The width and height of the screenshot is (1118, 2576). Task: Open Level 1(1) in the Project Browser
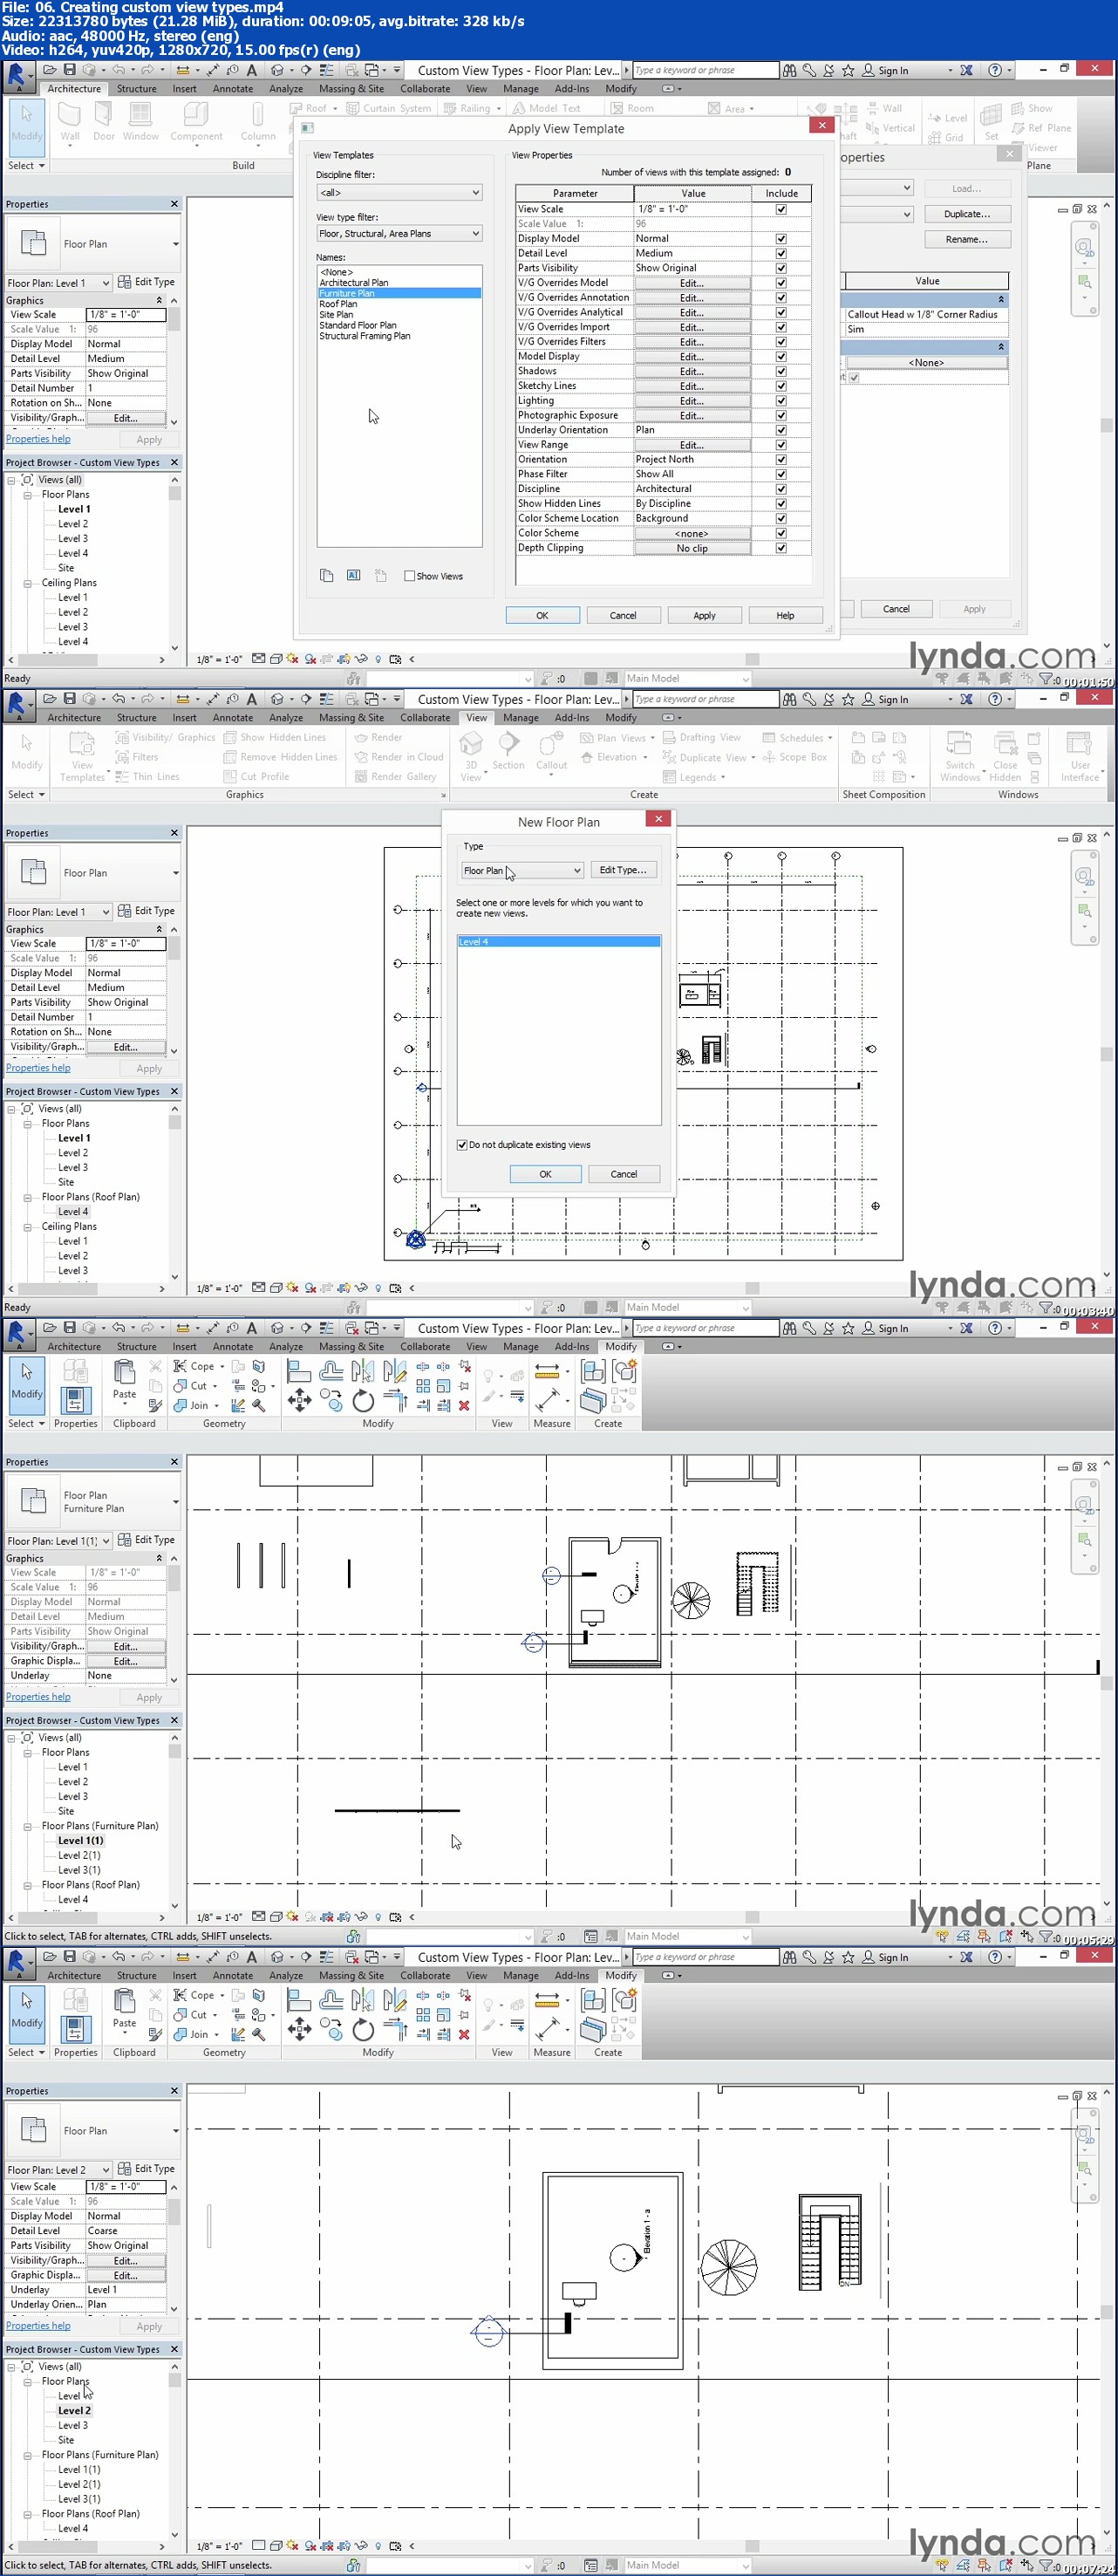coord(80,1840)
